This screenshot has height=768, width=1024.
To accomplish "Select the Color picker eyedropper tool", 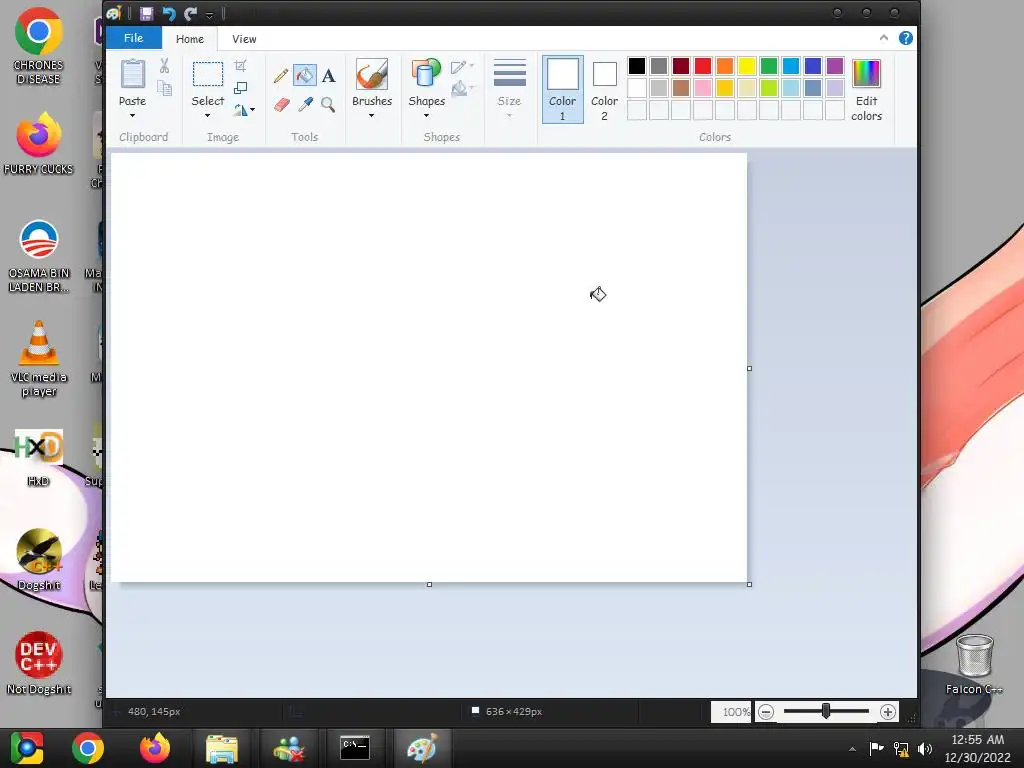I will (305, 104).
